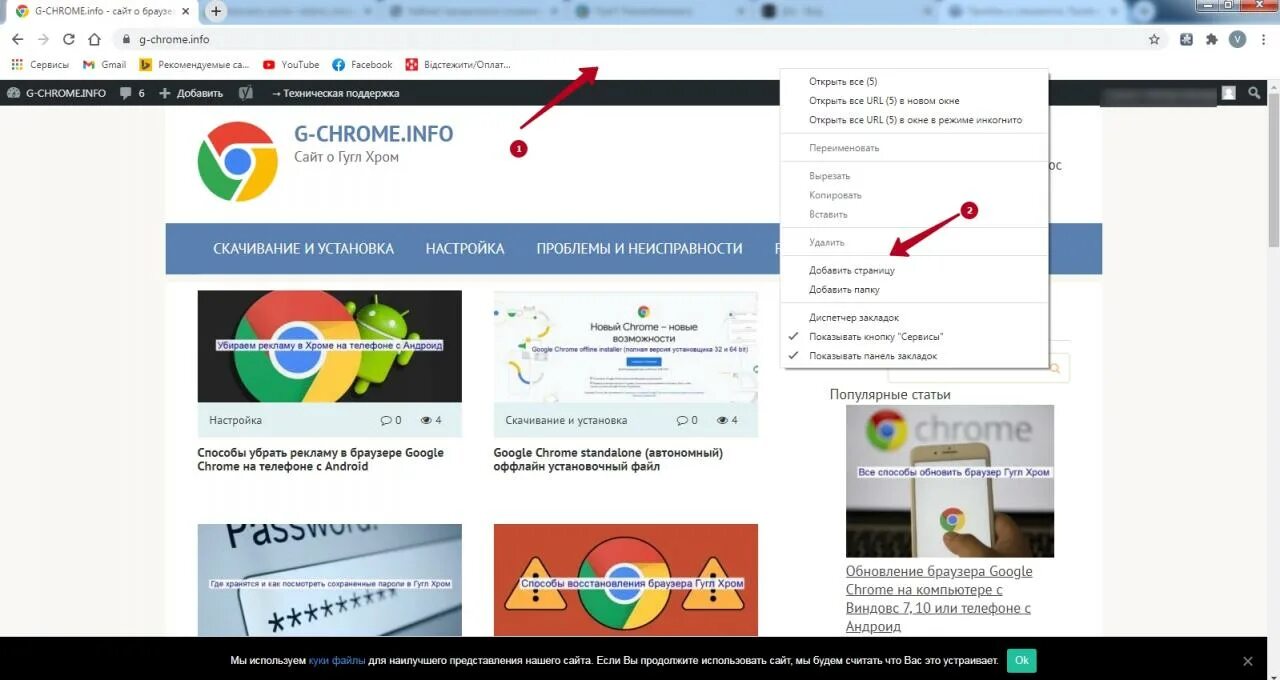Open article about removing ads on Android
The image size is (1280, 680).
[320, 459]
